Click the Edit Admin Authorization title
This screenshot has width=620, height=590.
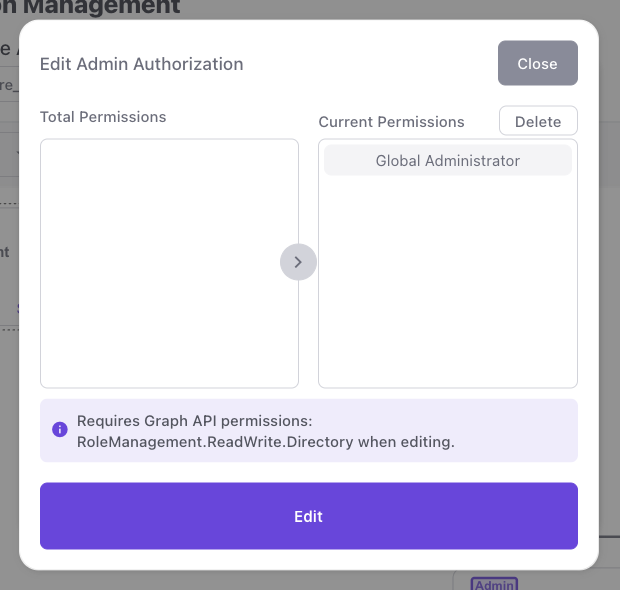[x=141, y=64]
